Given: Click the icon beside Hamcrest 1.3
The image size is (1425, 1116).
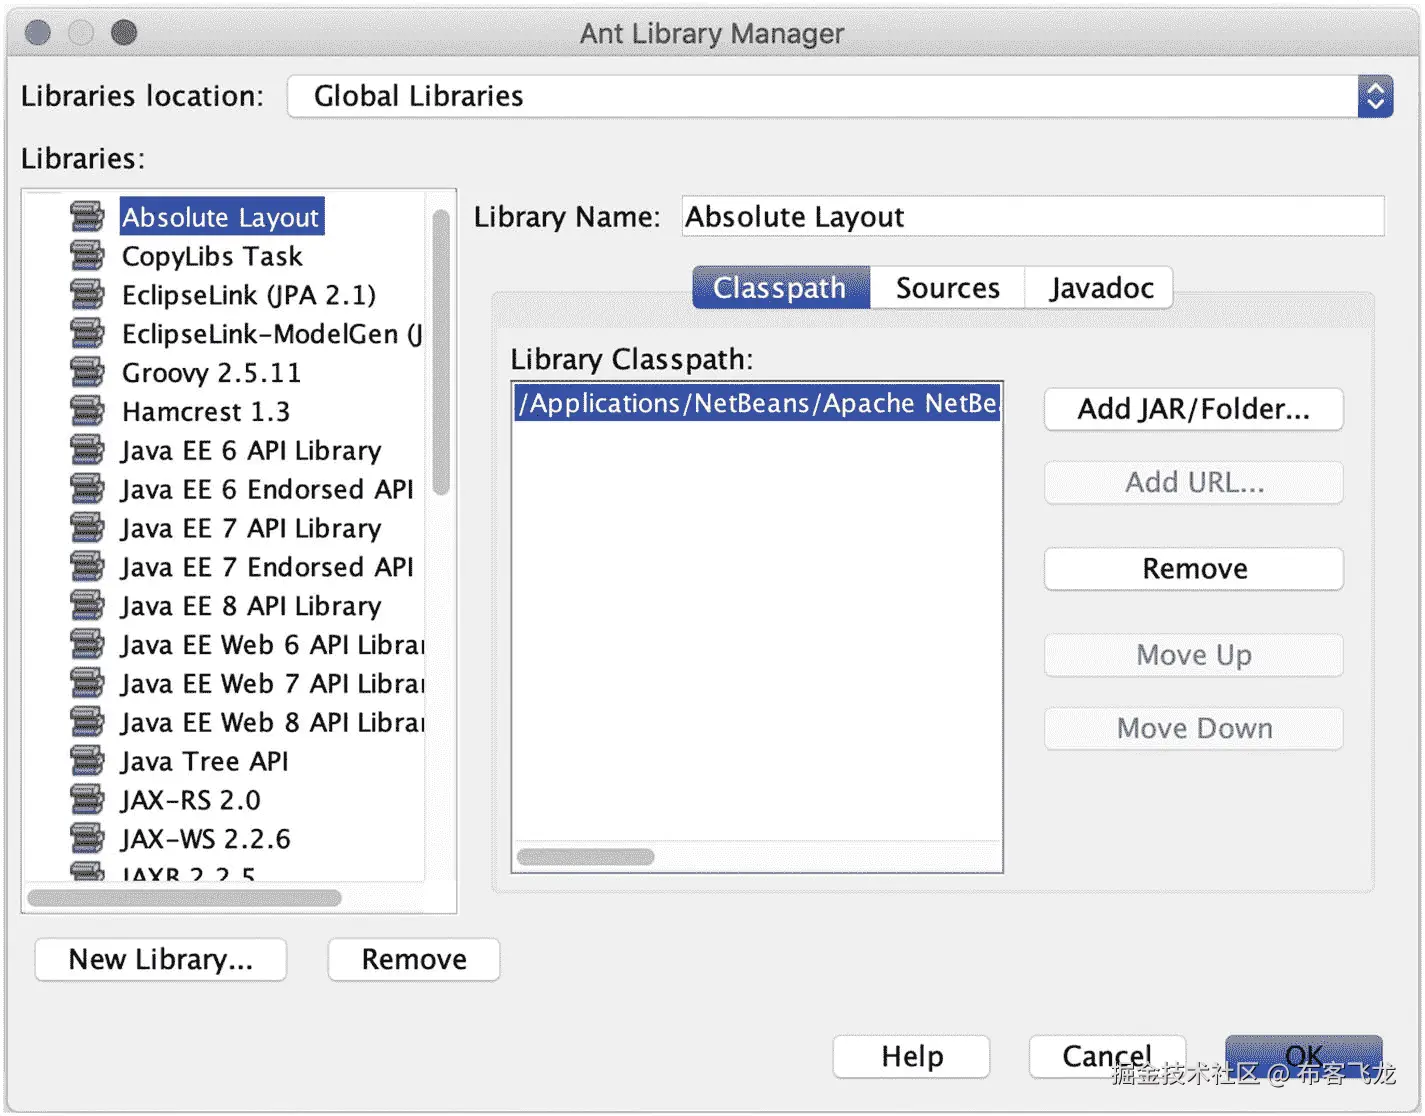Looking at the screenshot, I should (87, 411).
